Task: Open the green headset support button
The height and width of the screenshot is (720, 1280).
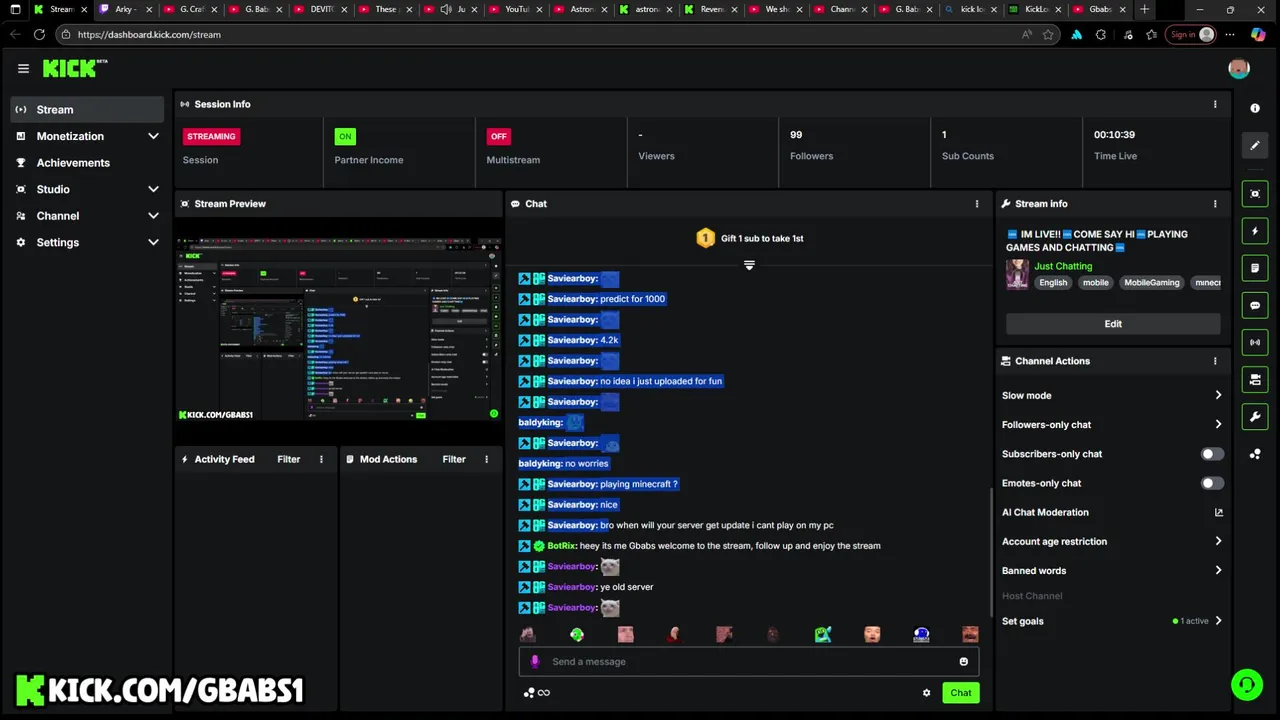Action: (1246, 685)
